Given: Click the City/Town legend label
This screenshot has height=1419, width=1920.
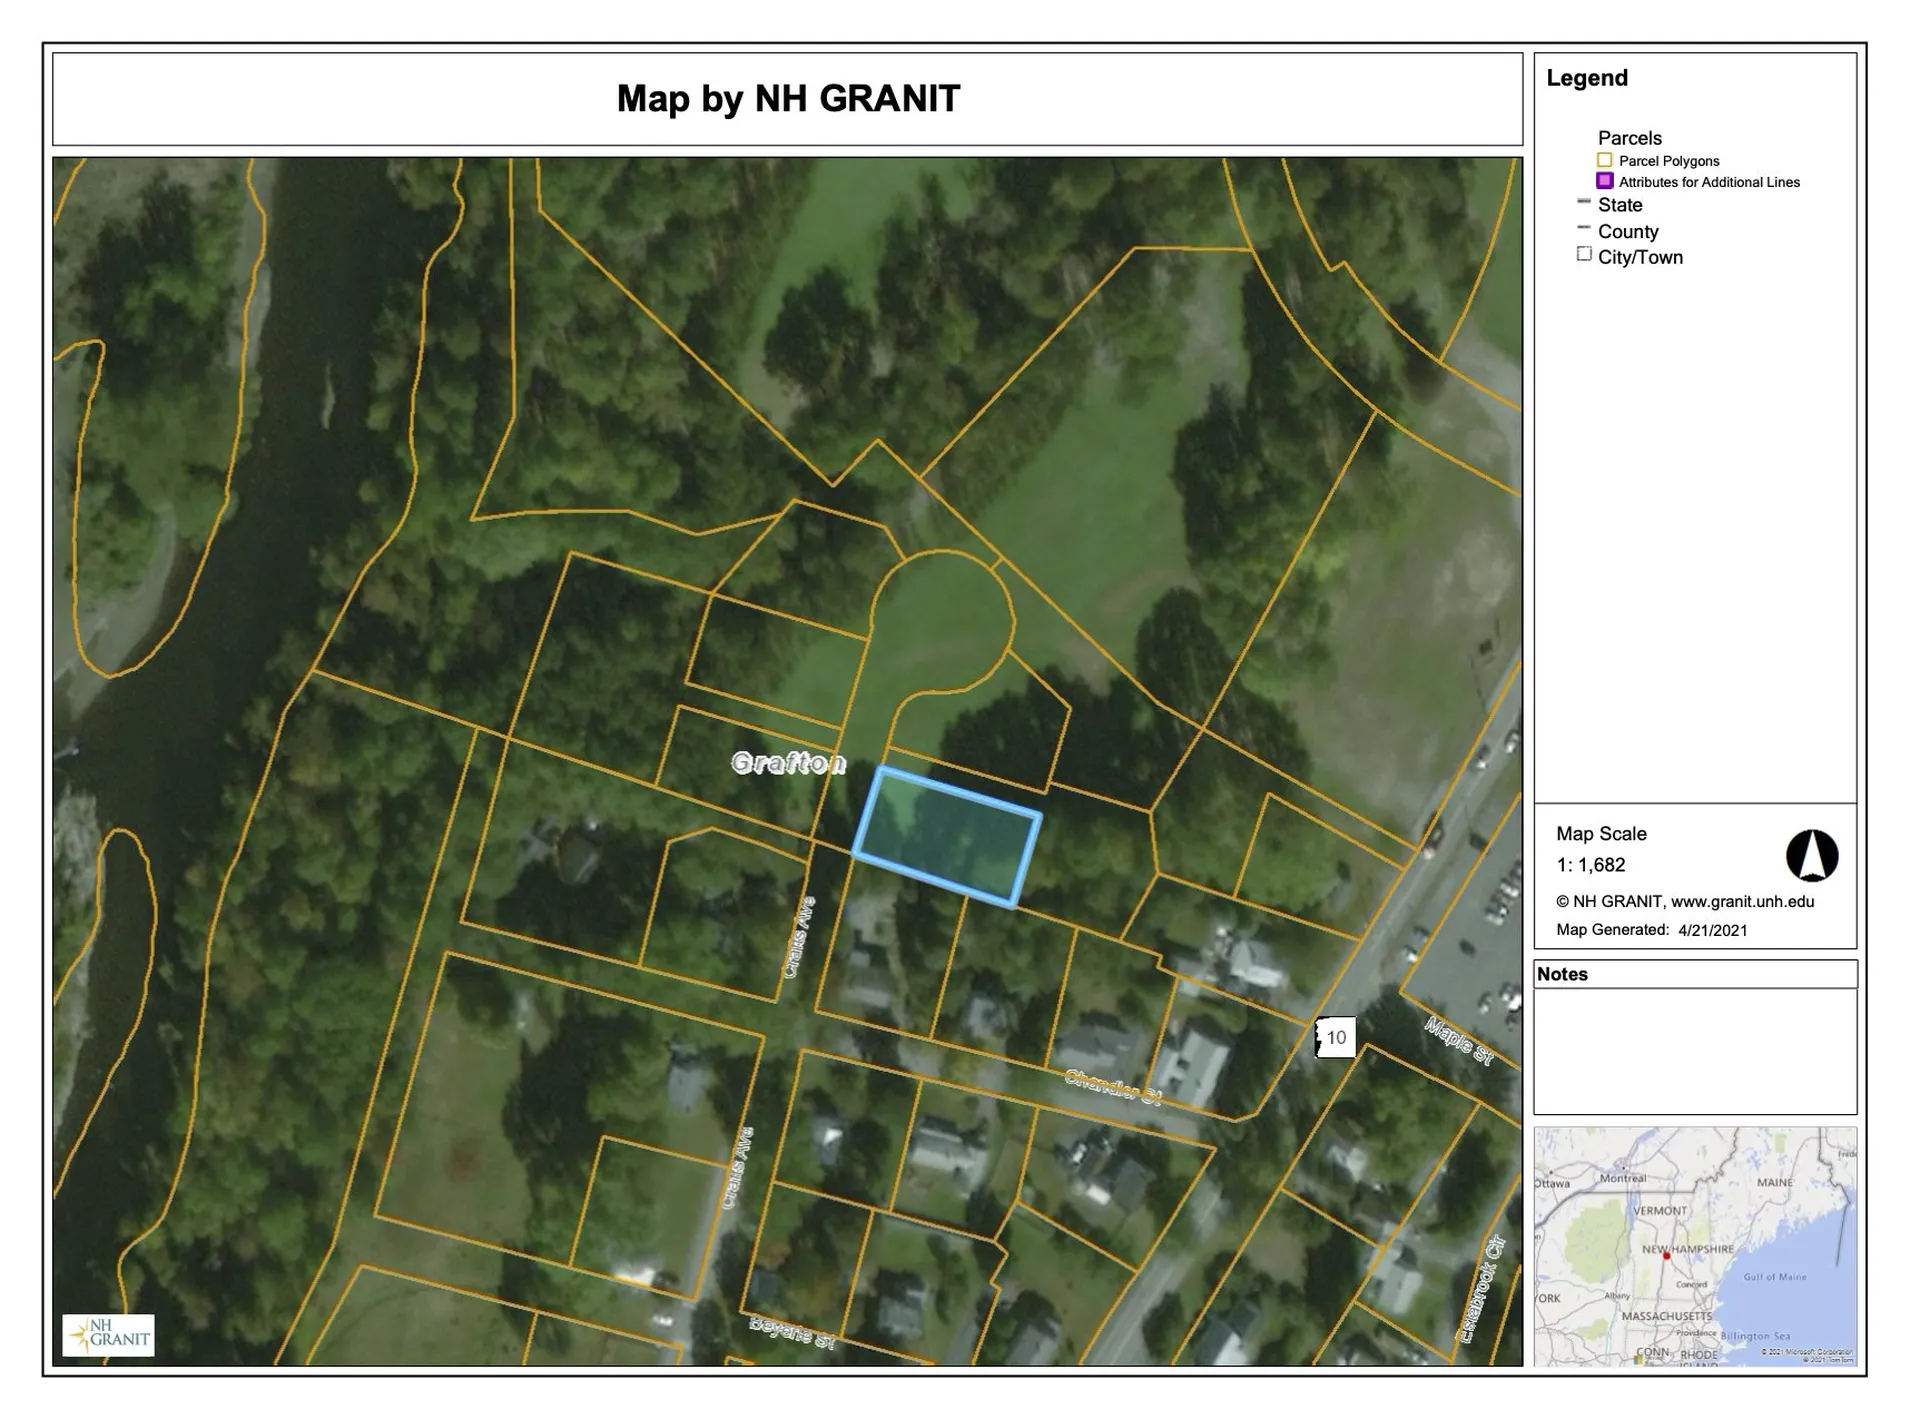Looking at the screenshot, I should (x=1640, y=257).
